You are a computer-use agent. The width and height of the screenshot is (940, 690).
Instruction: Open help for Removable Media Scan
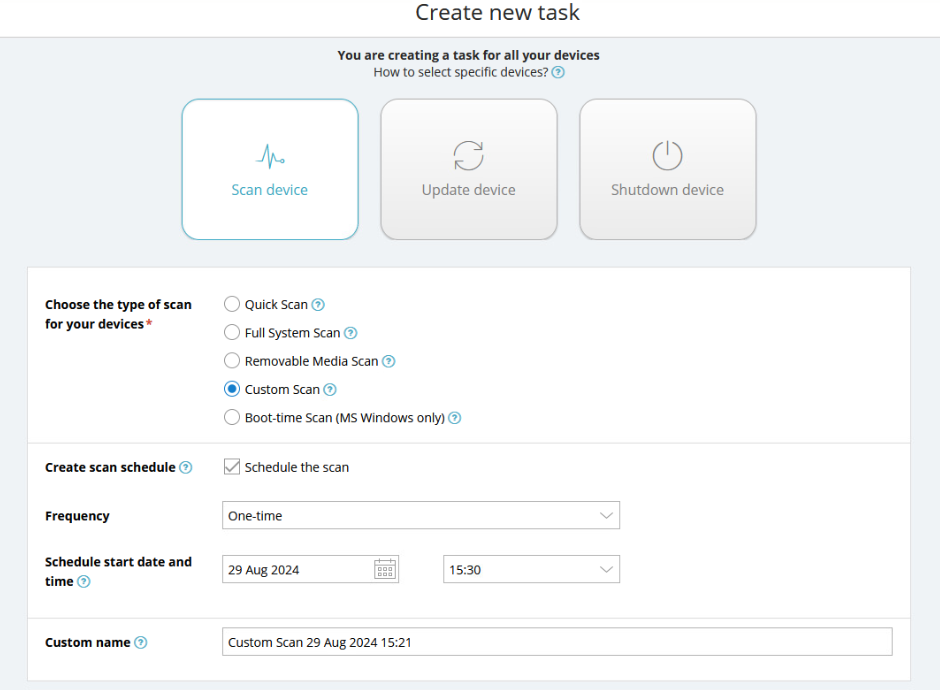[388, 361]
